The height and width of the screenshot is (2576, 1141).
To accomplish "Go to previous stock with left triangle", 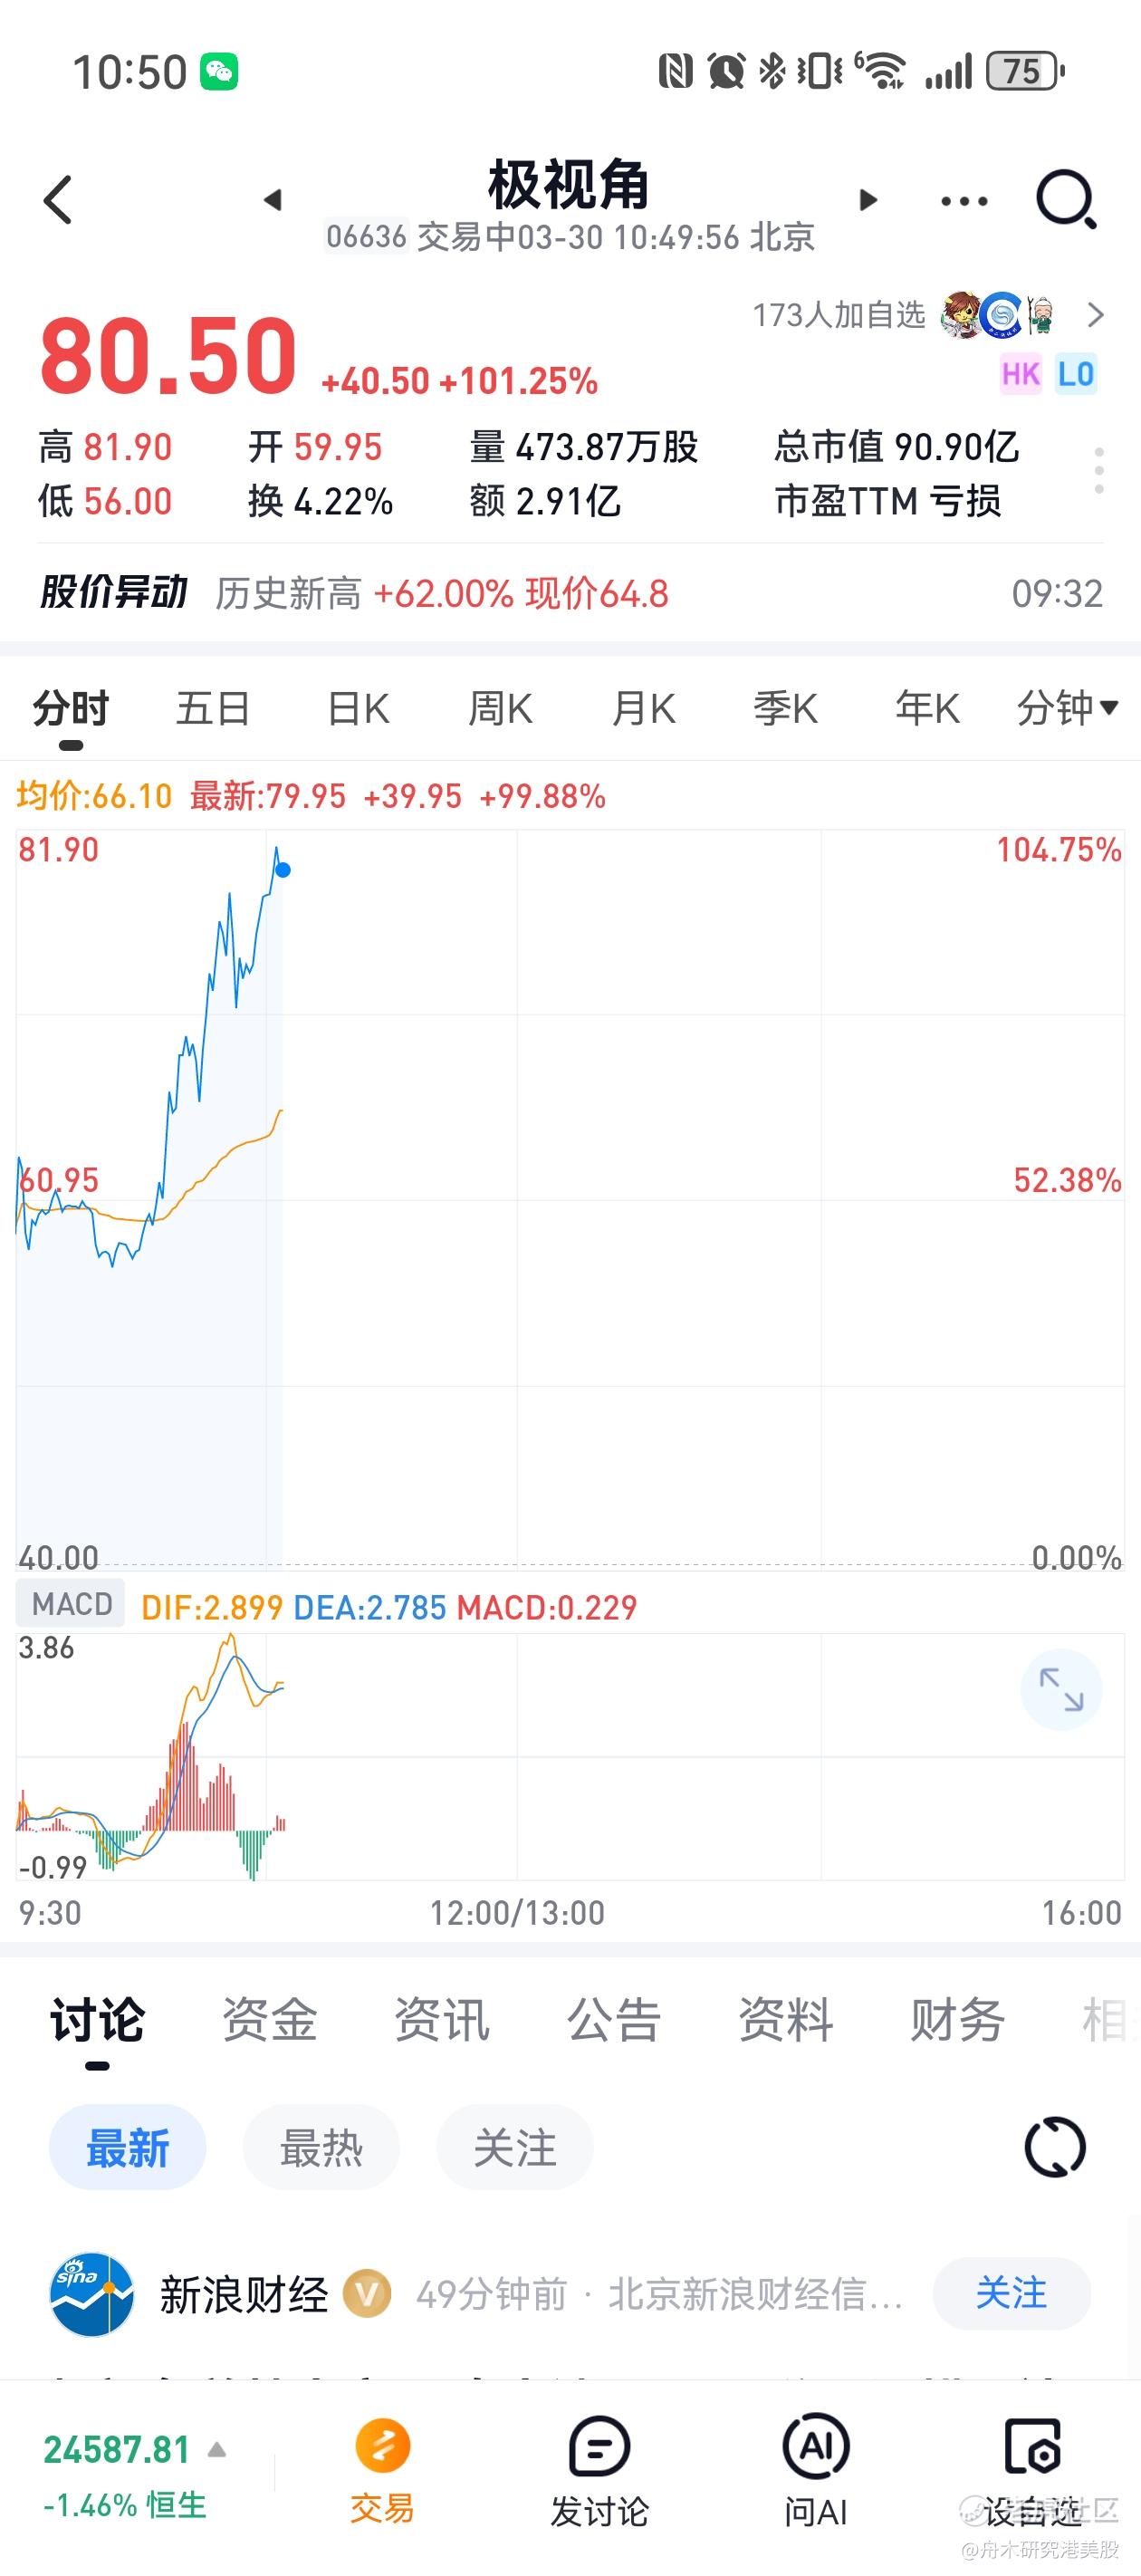I will point(272,200).
